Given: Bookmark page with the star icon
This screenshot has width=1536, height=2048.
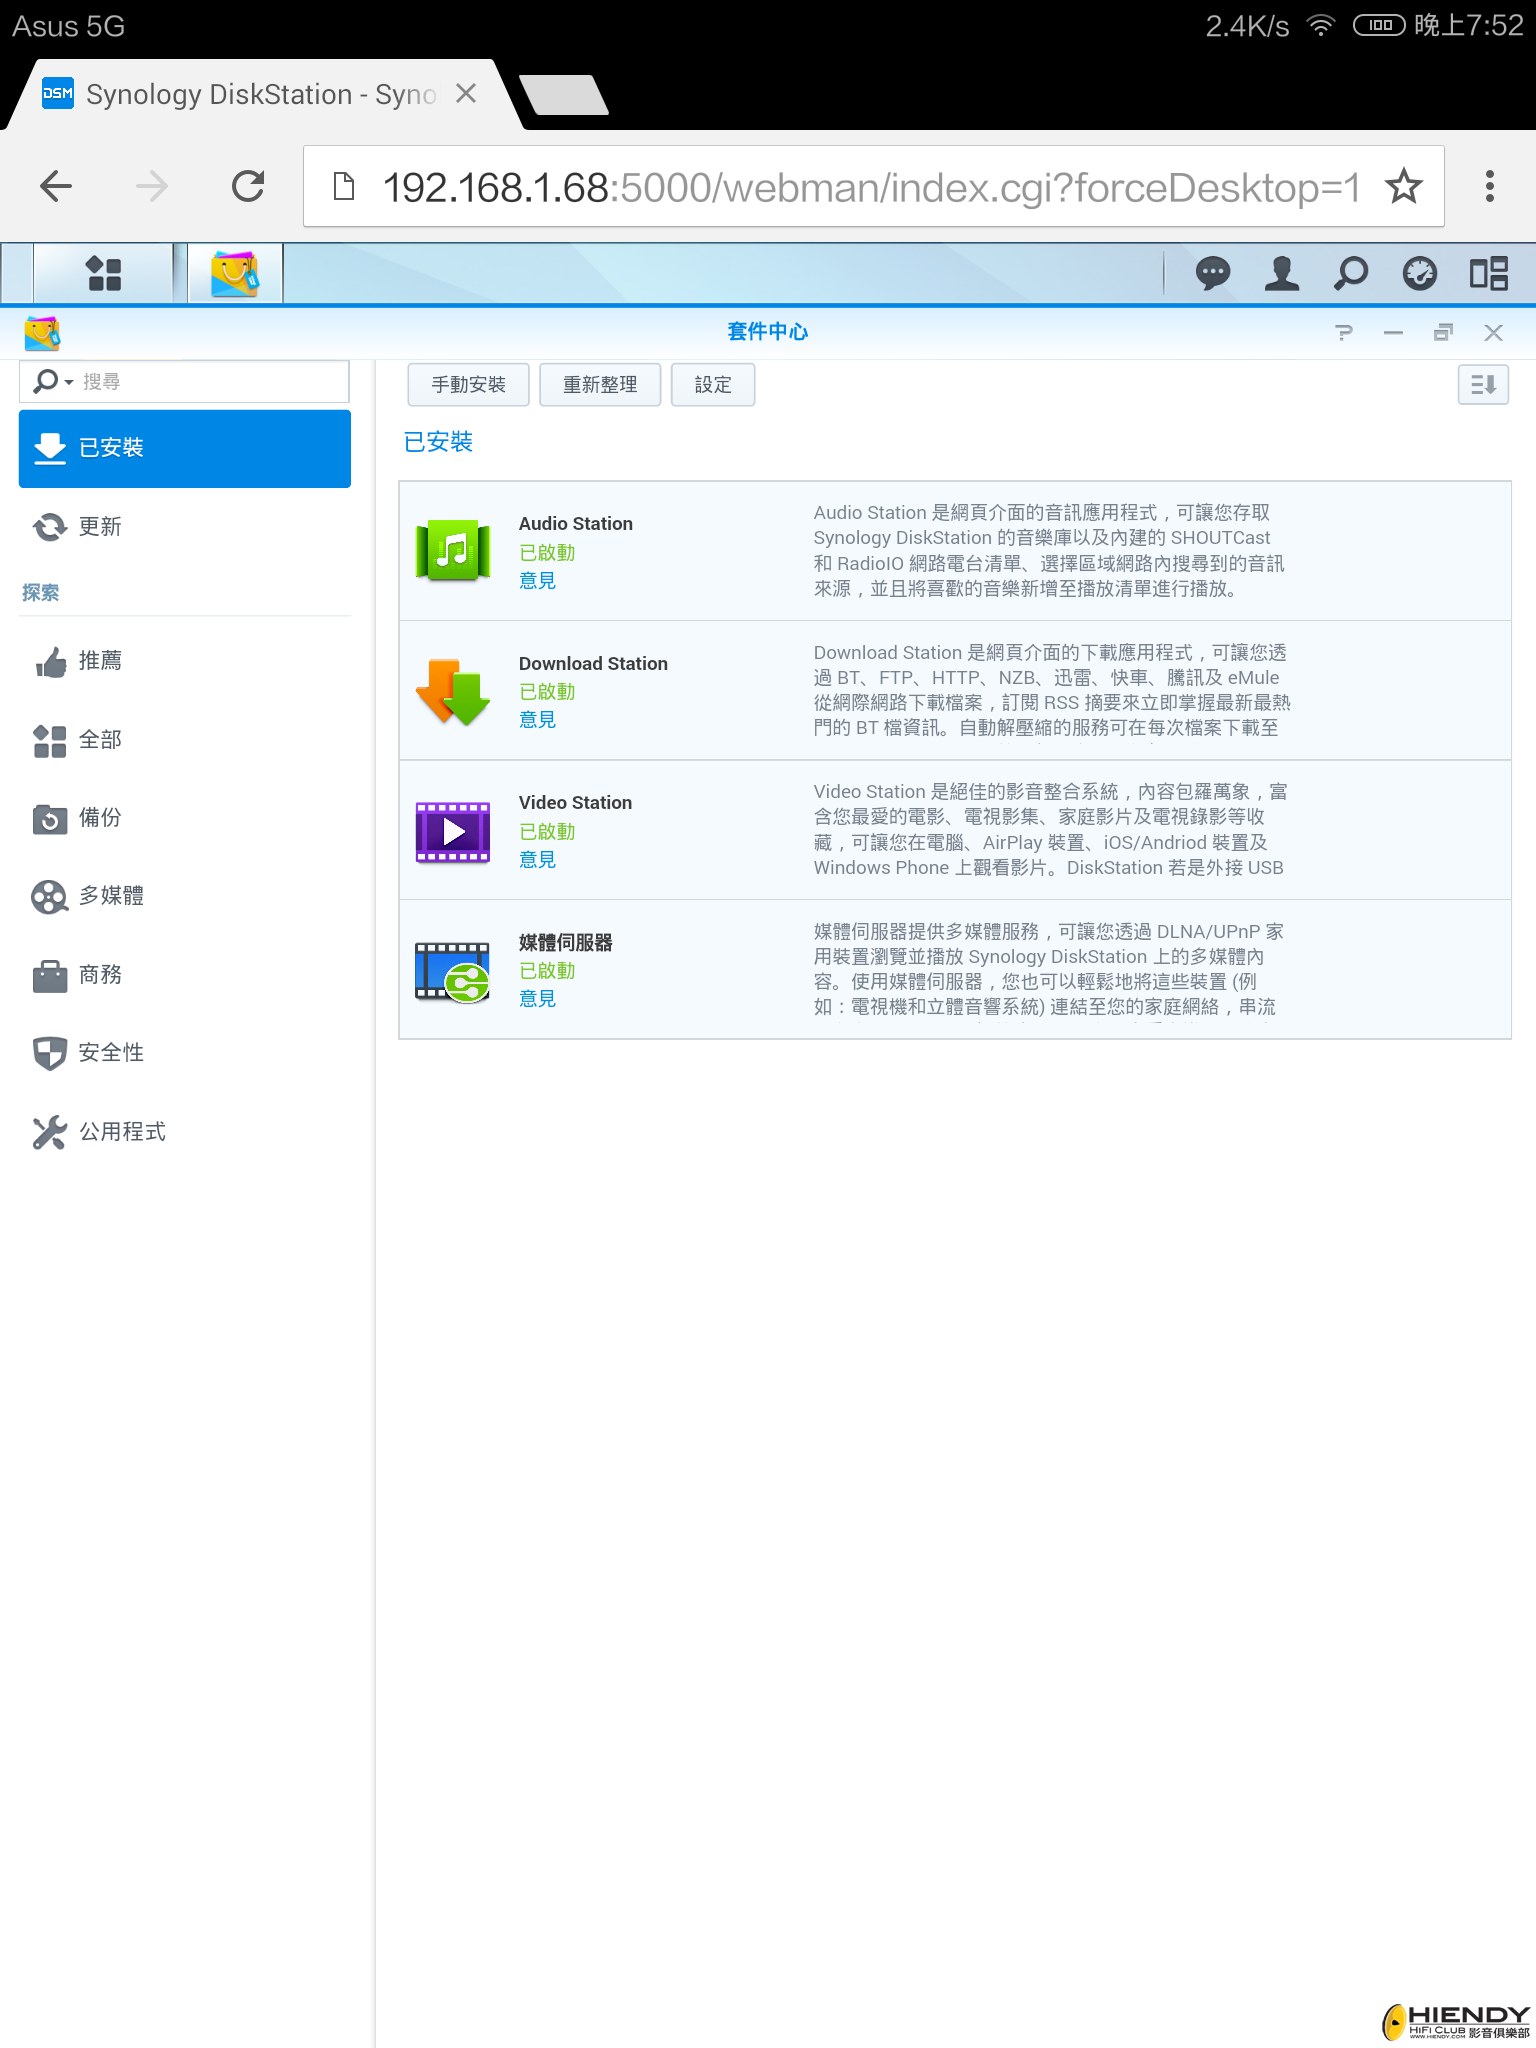Looking at the screenshot, I should (x=1404, y=186).
